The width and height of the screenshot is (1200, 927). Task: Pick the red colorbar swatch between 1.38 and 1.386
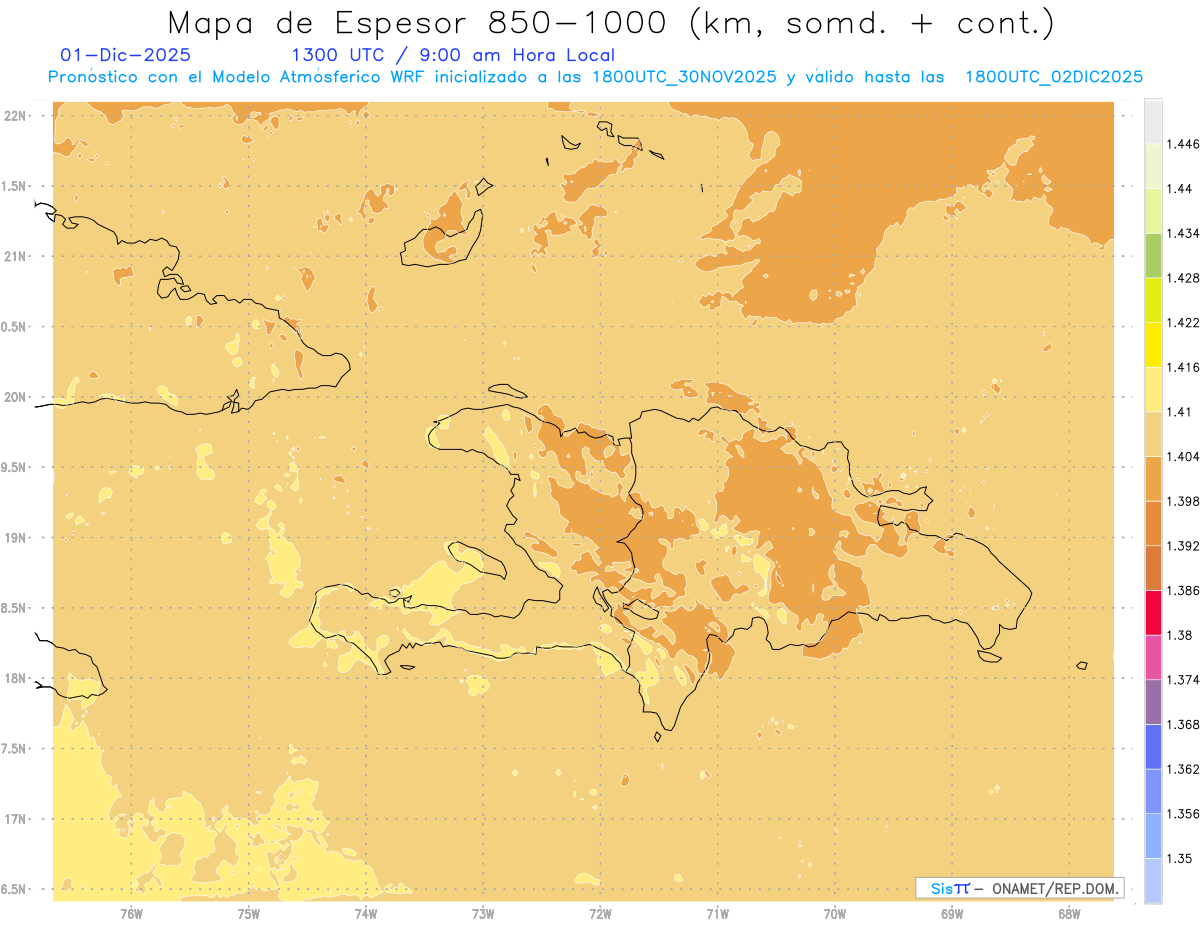click(x=1153, y=613)
